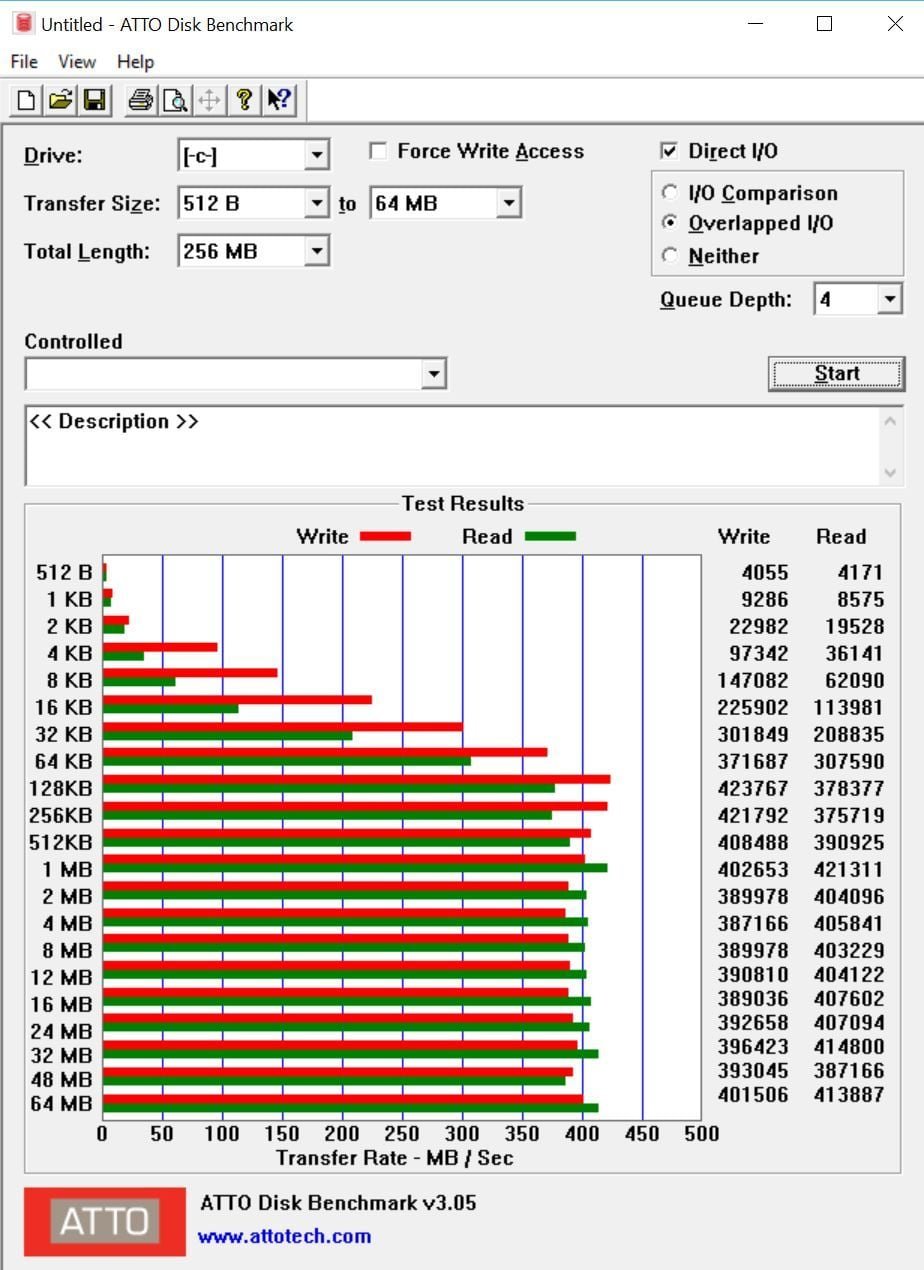Click the ATTO app icon in title bar
The width and height of the screenshot is (924, 1270).
click(x=23, y=24)
